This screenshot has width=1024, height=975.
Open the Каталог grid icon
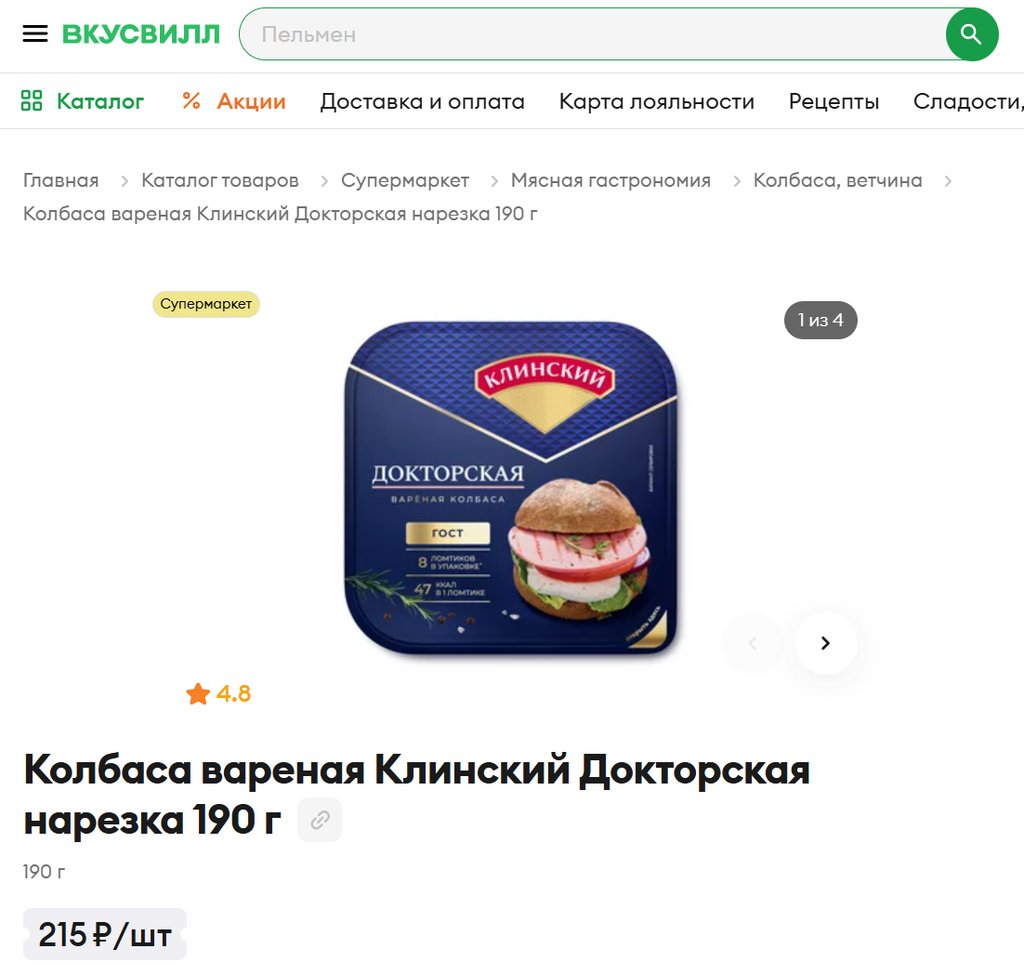pyautogui.click(x=31, y=101)
